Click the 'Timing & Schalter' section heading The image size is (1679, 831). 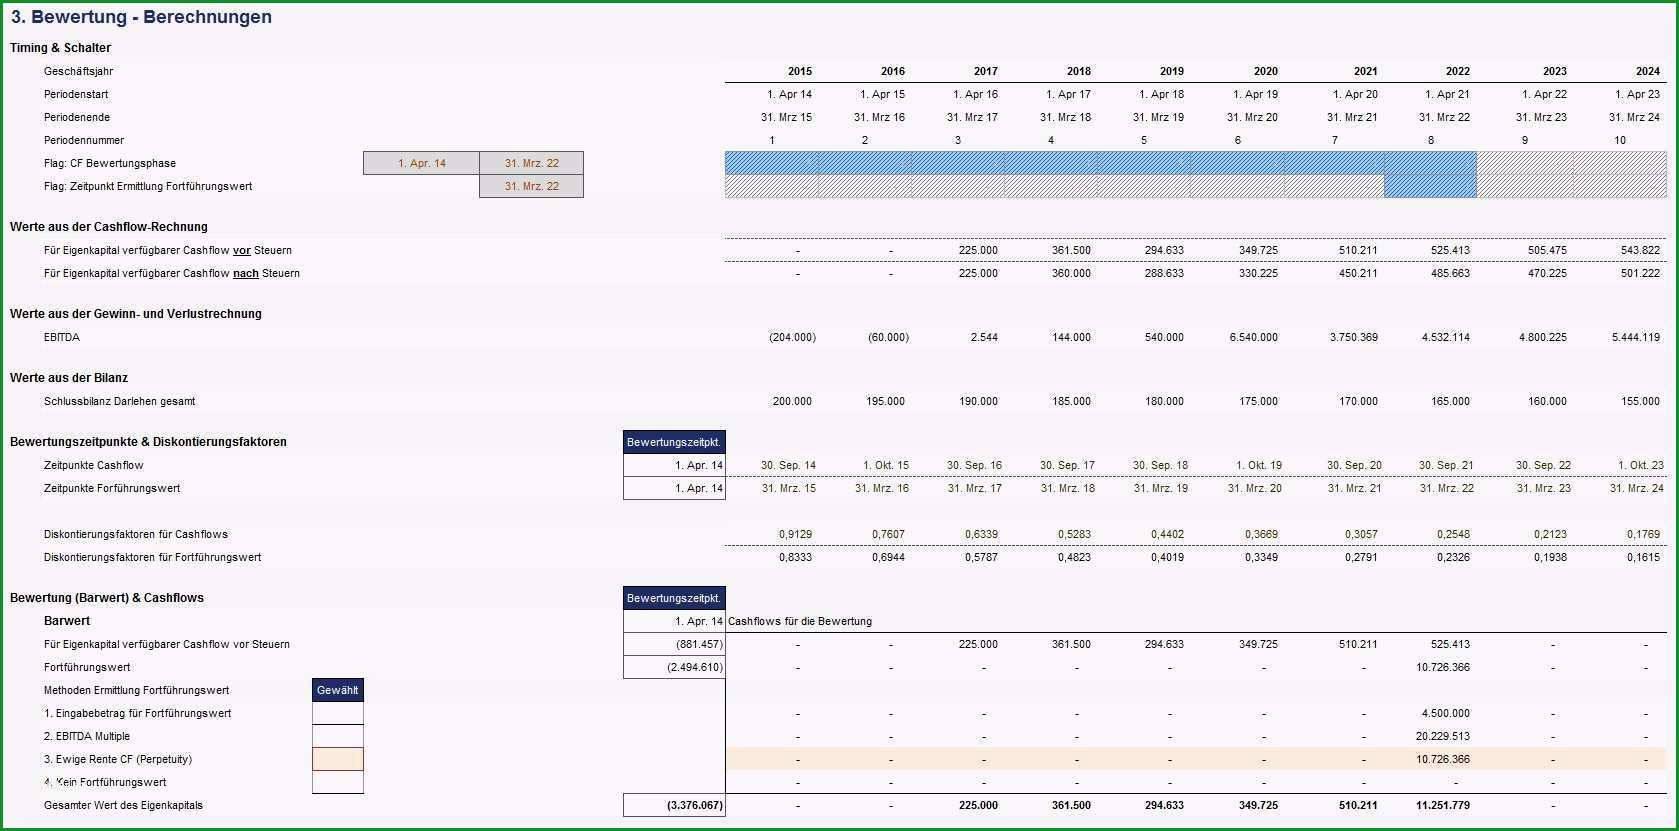(60, 48)
